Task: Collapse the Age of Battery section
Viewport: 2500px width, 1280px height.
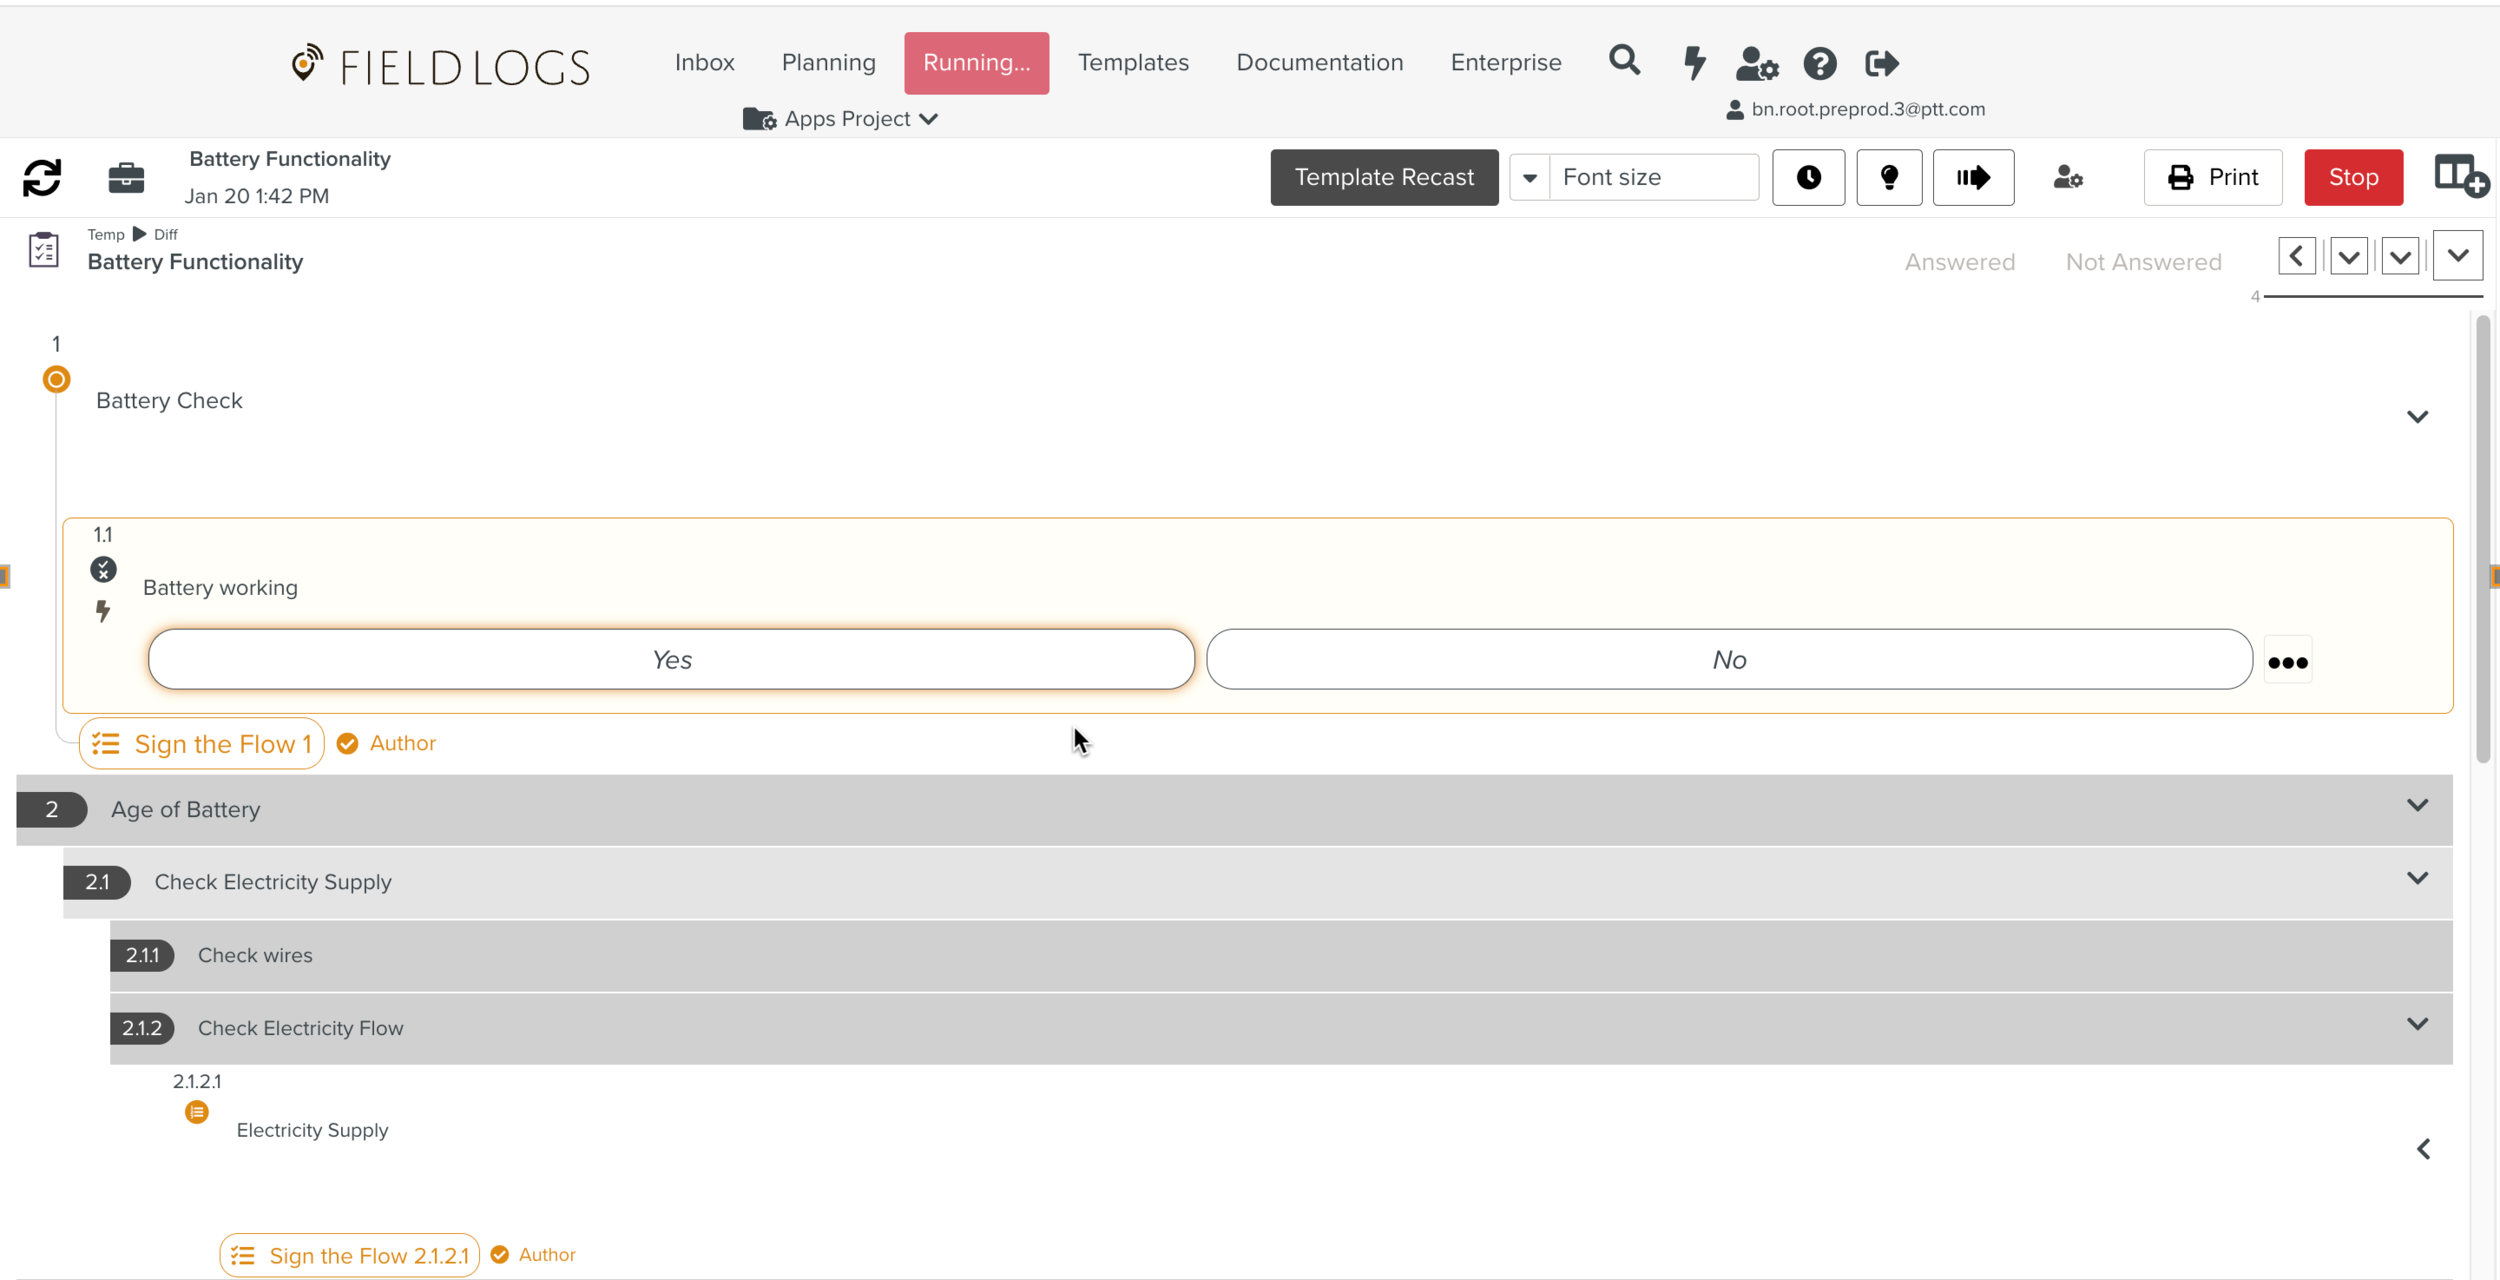Action: tap(2417, 806)
